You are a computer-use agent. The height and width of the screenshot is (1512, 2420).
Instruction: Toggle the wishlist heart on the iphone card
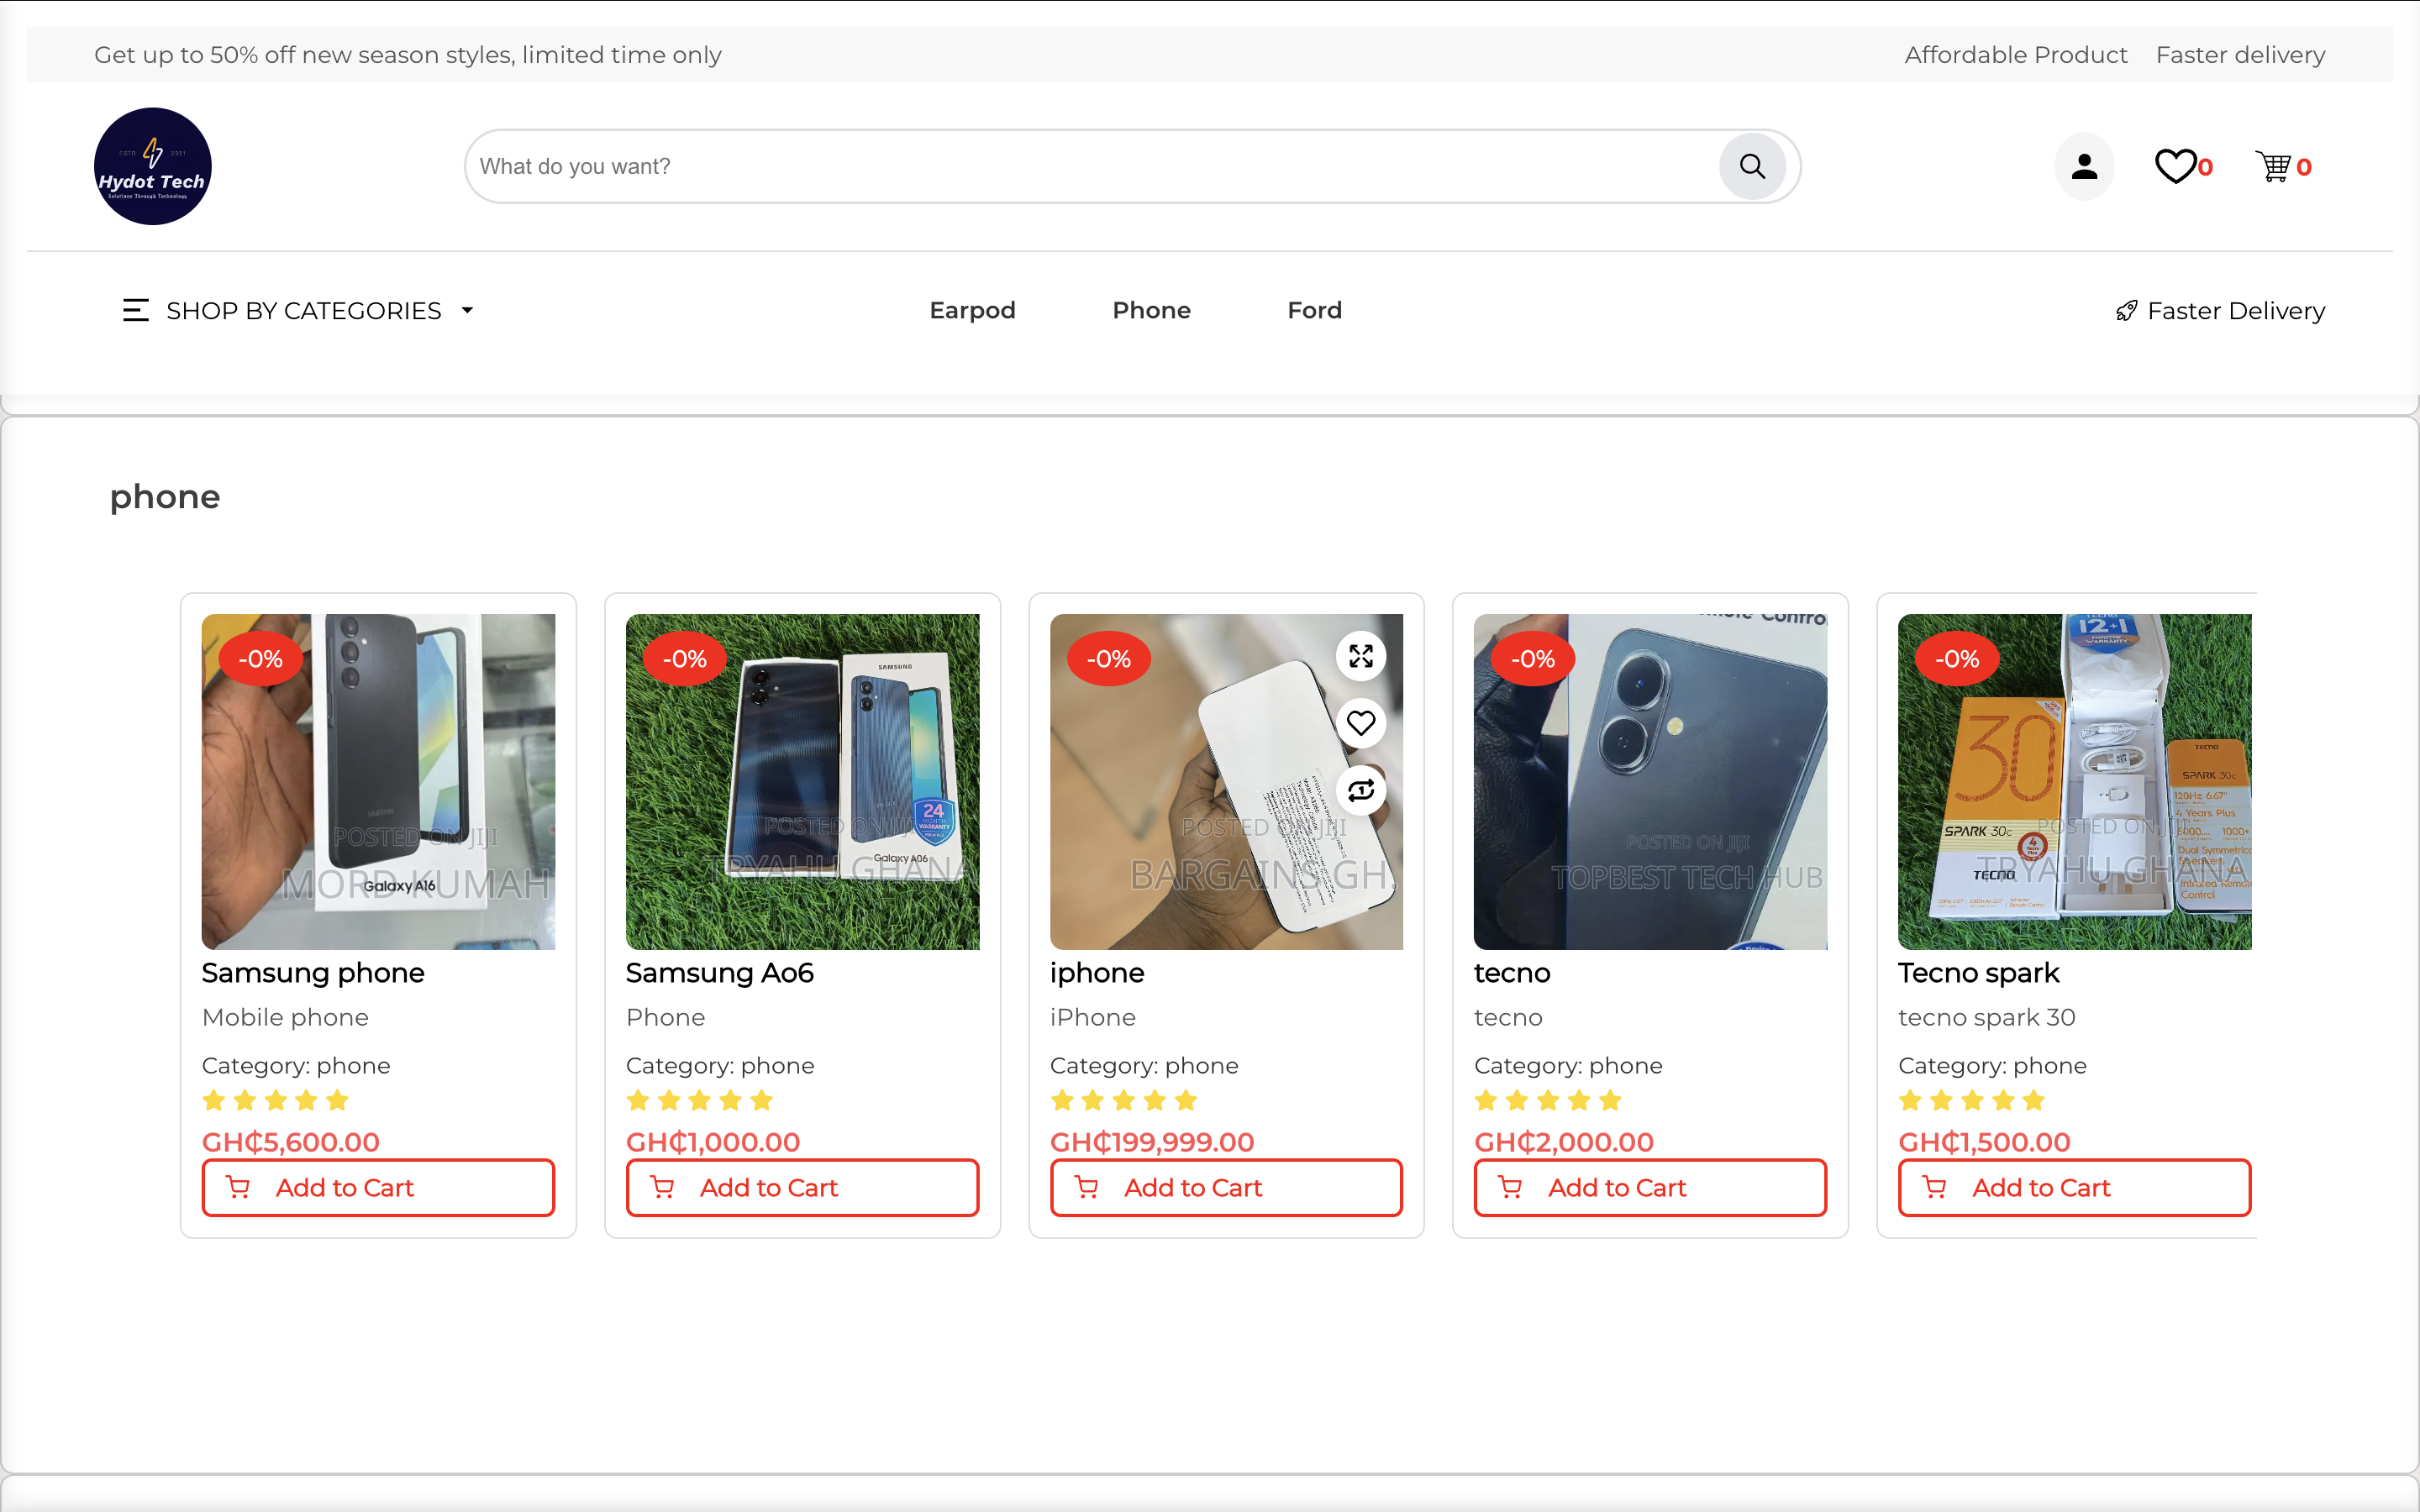click(1361, 722)
